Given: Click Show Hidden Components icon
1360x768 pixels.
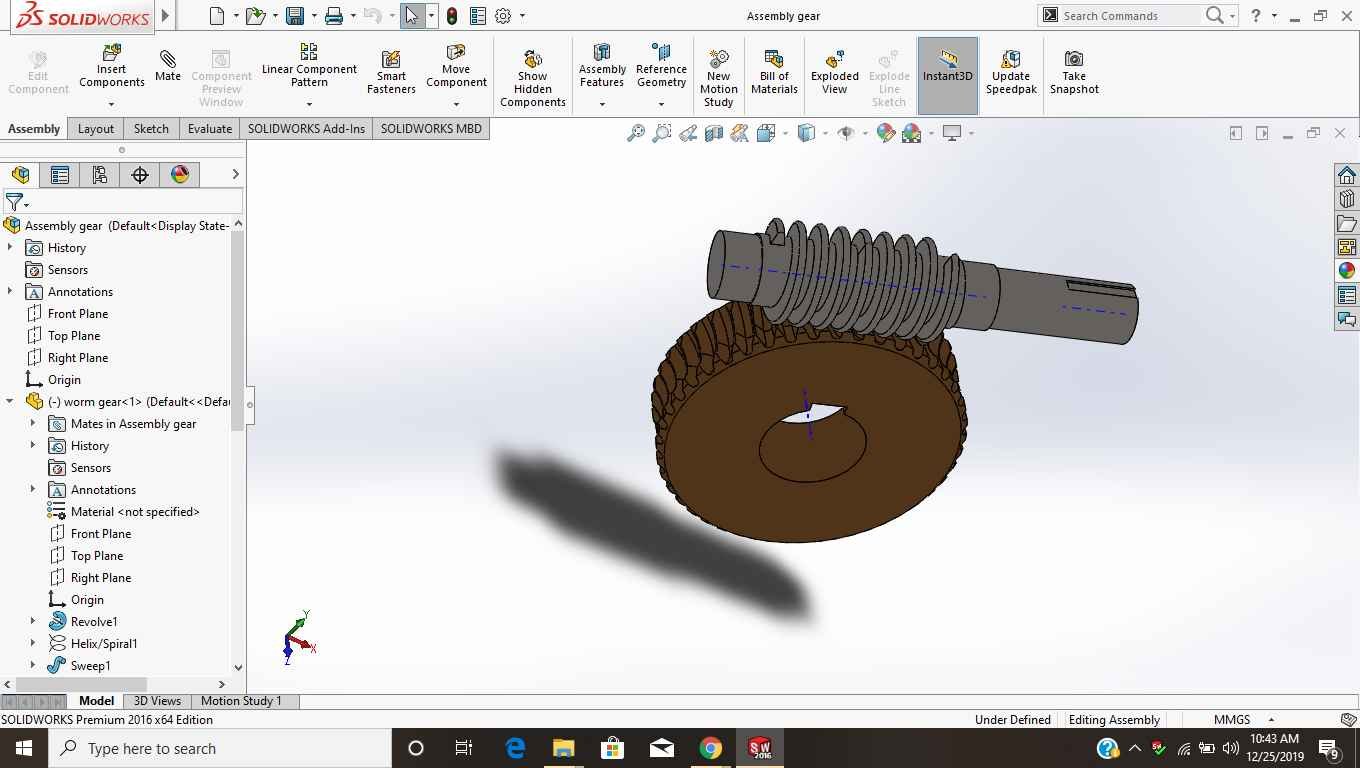Looking at the screenshot, I should (533, 59).
